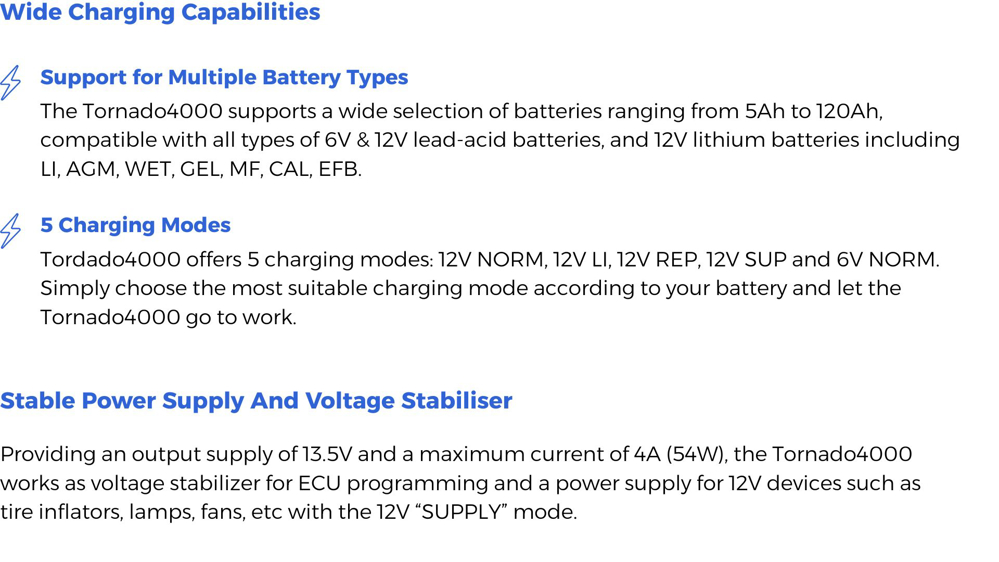Click the lightning bolt beside Support for Multiple Battery Types

click(x=10, y=82)
